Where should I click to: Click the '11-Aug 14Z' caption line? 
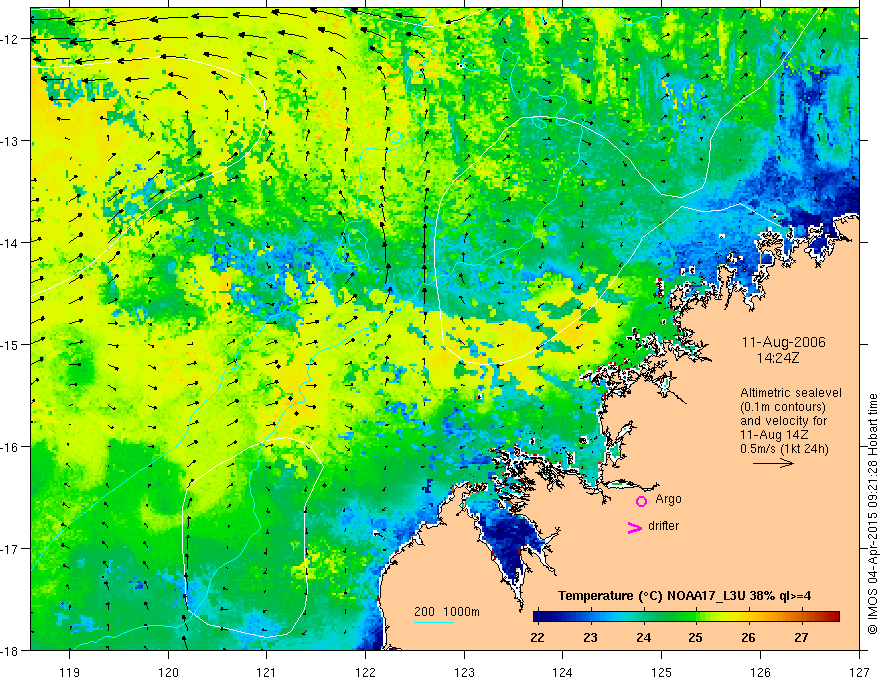coord(775,434)
